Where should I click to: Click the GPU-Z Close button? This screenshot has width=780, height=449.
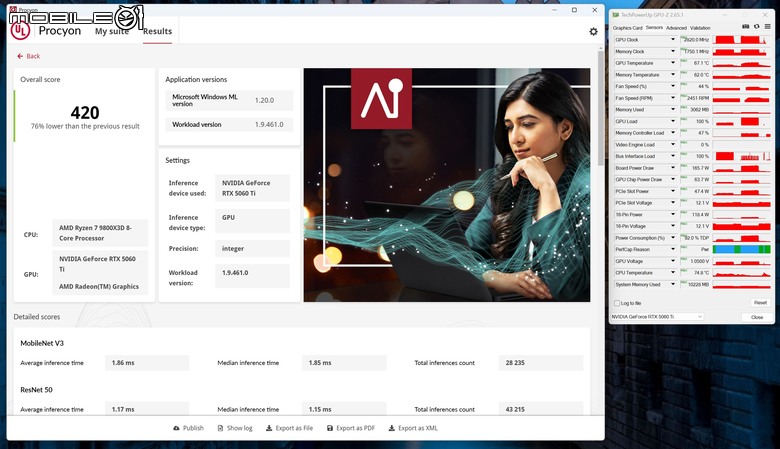point(757,317)
